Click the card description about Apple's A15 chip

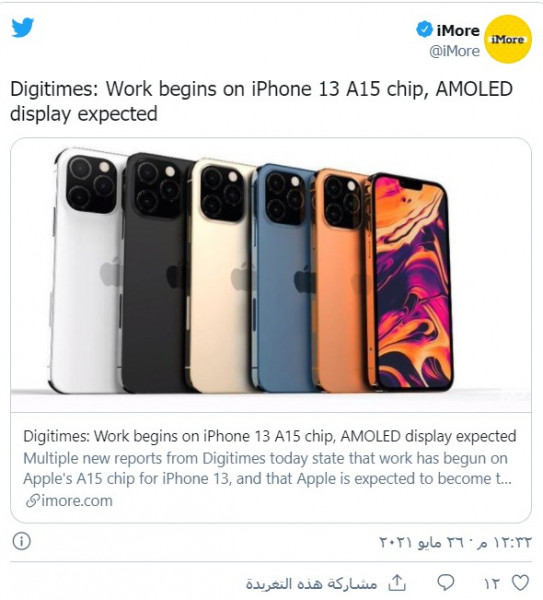(x=267, y=468)
